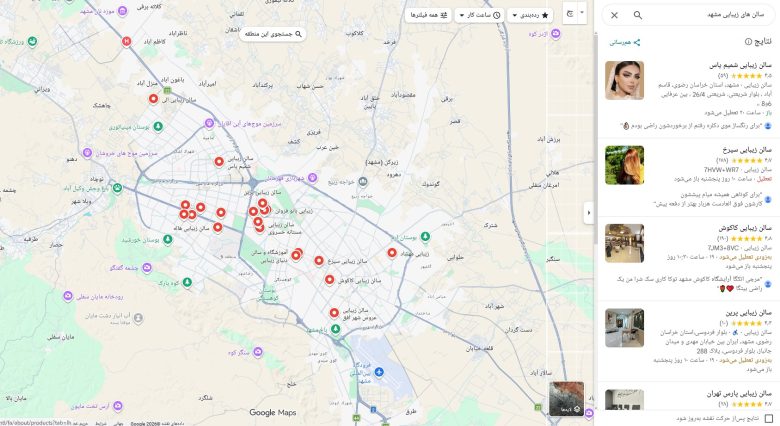Click the info icon beside the results heading
The width and height of the screenshot is (780, 426).
[x=748, y=42]
